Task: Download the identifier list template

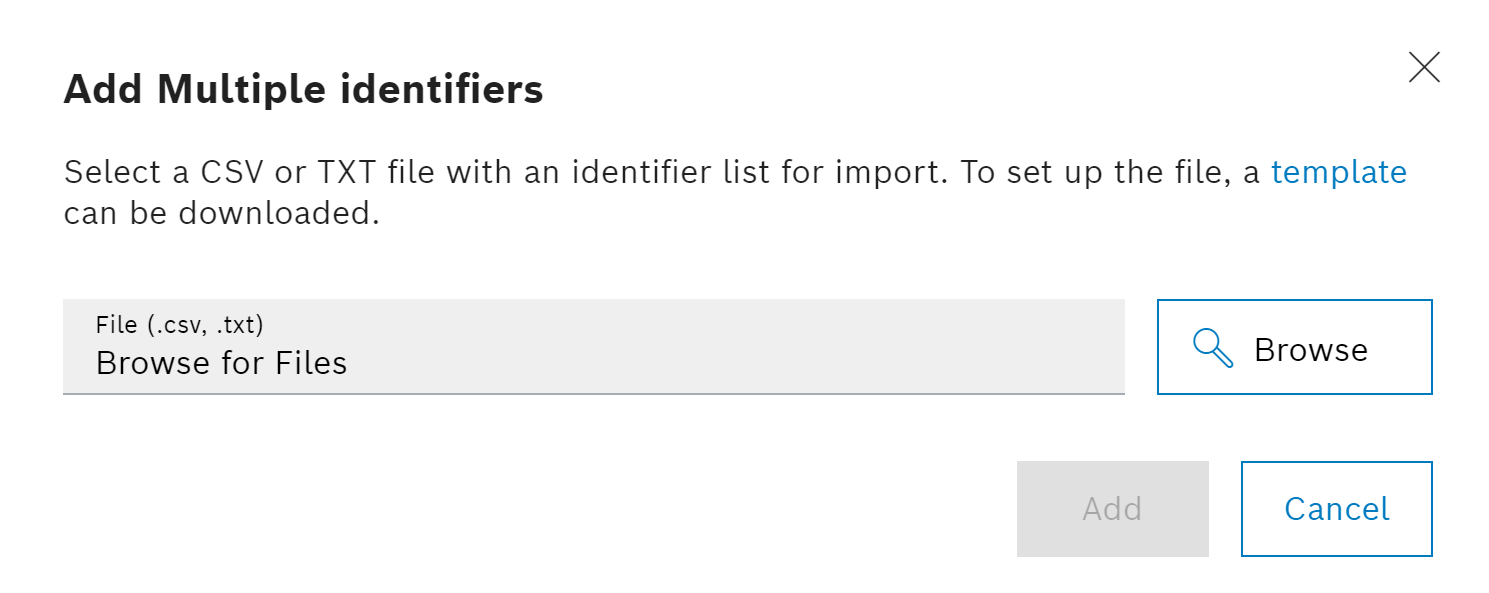Action: point(1338,173)
